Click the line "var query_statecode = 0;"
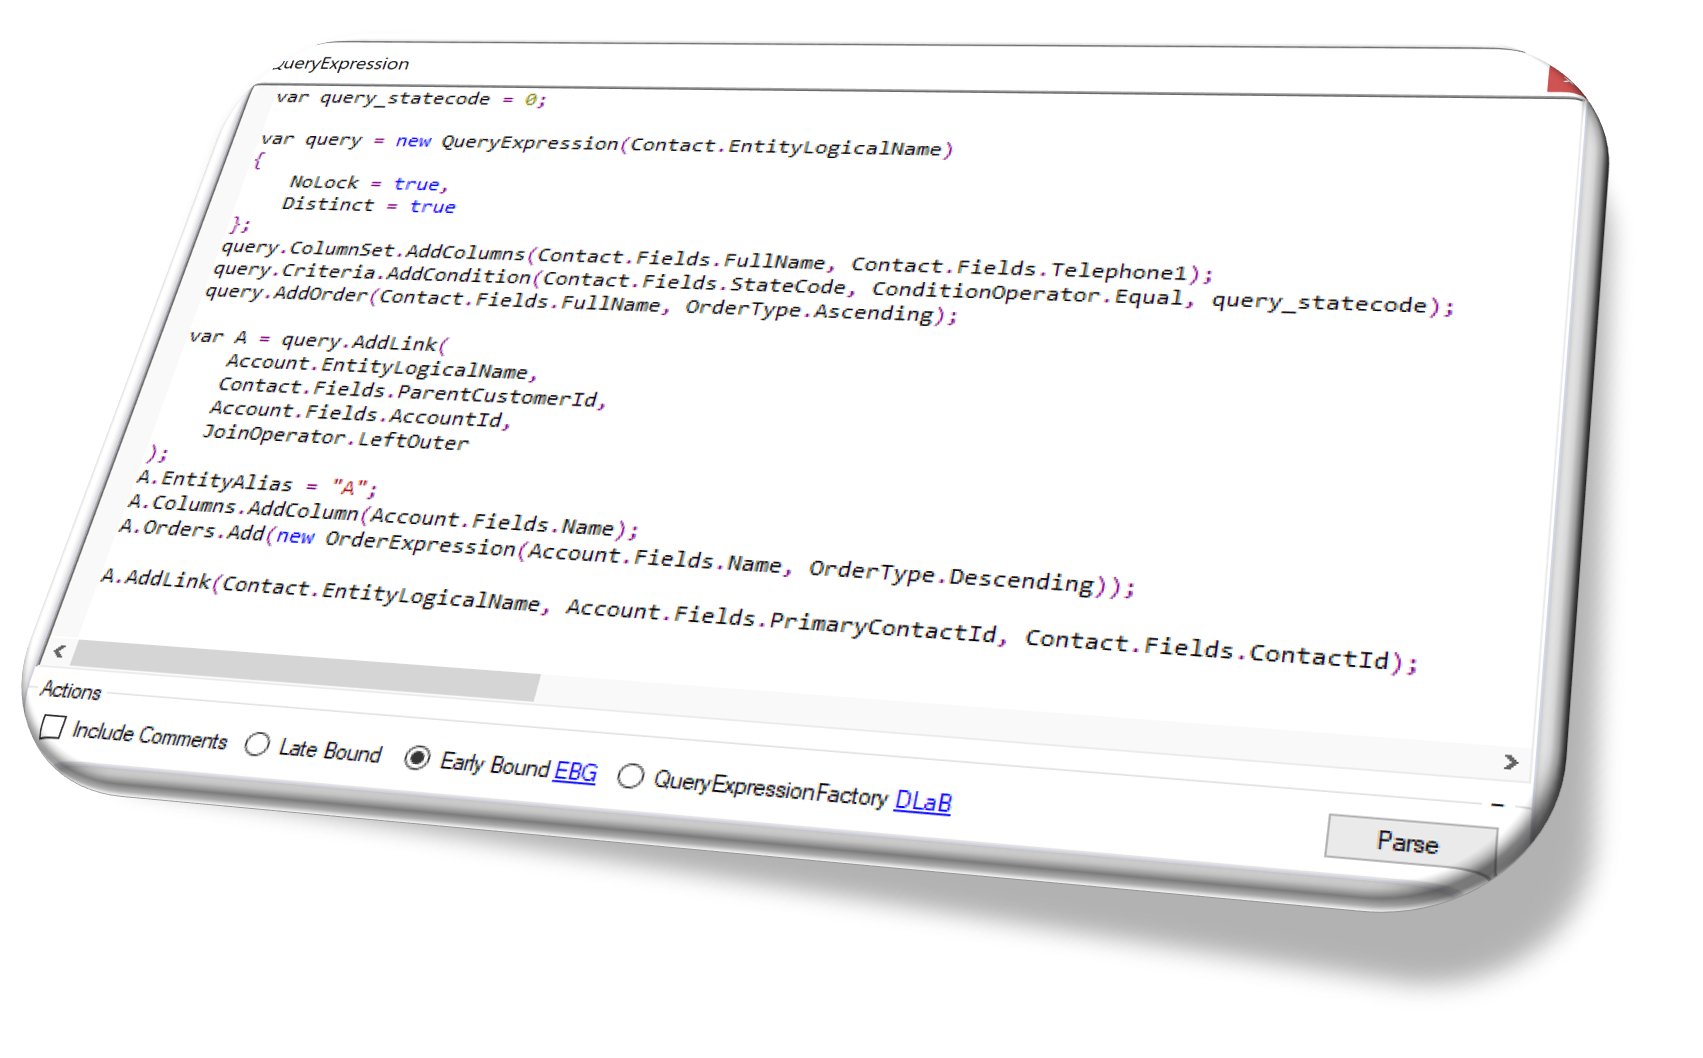 (x=411, y=98)
